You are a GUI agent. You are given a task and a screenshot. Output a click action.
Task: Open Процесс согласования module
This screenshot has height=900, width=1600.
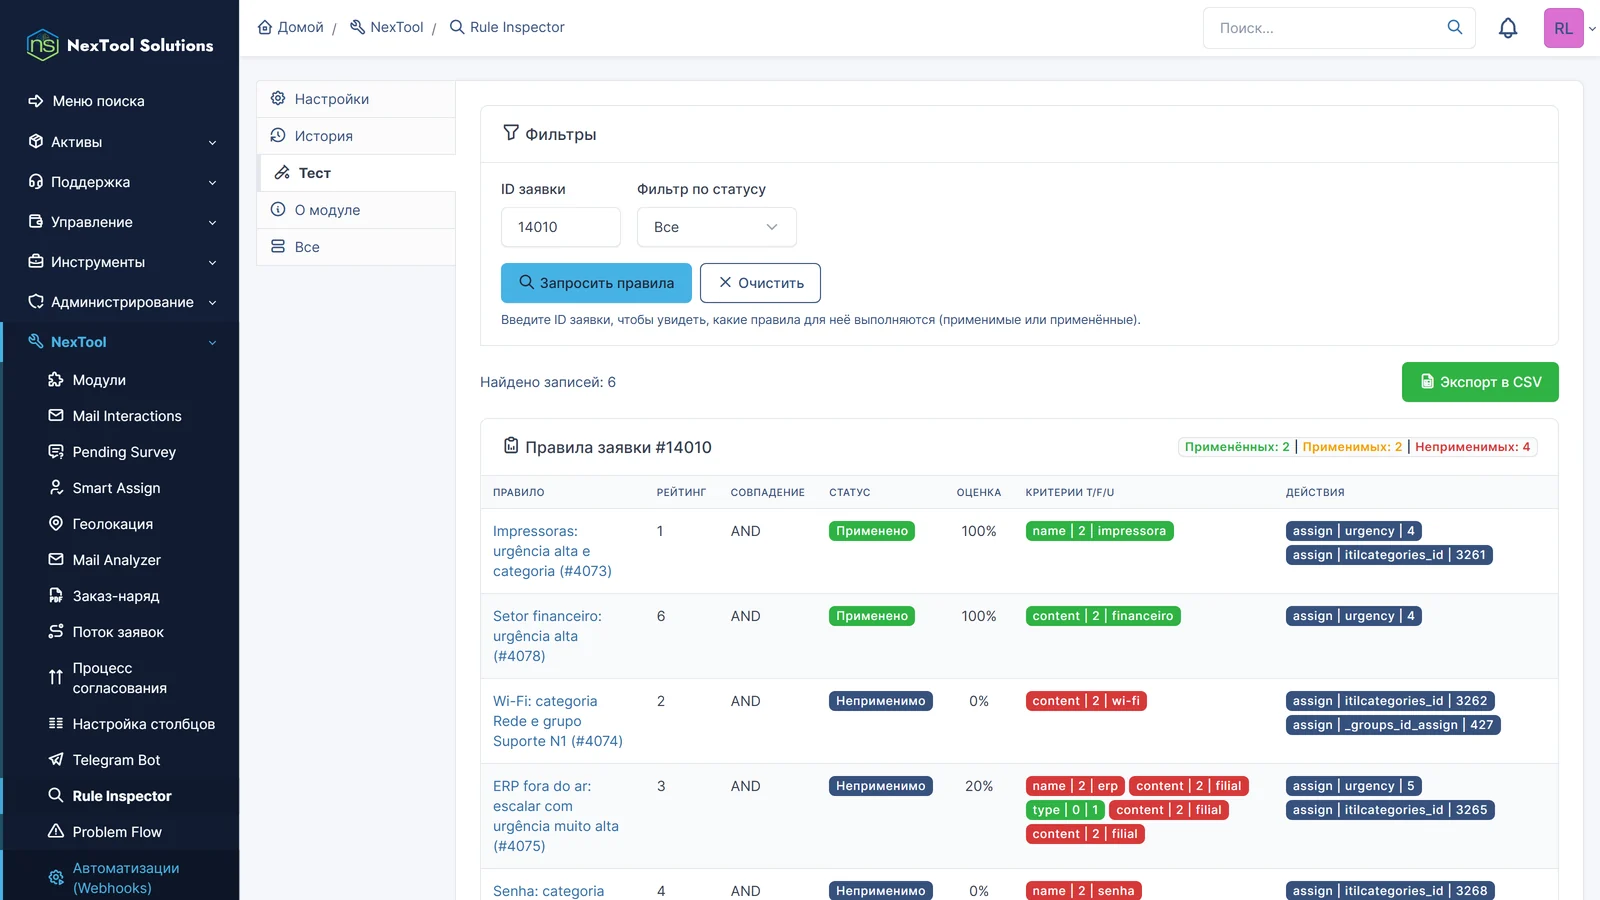click(120, 678)
